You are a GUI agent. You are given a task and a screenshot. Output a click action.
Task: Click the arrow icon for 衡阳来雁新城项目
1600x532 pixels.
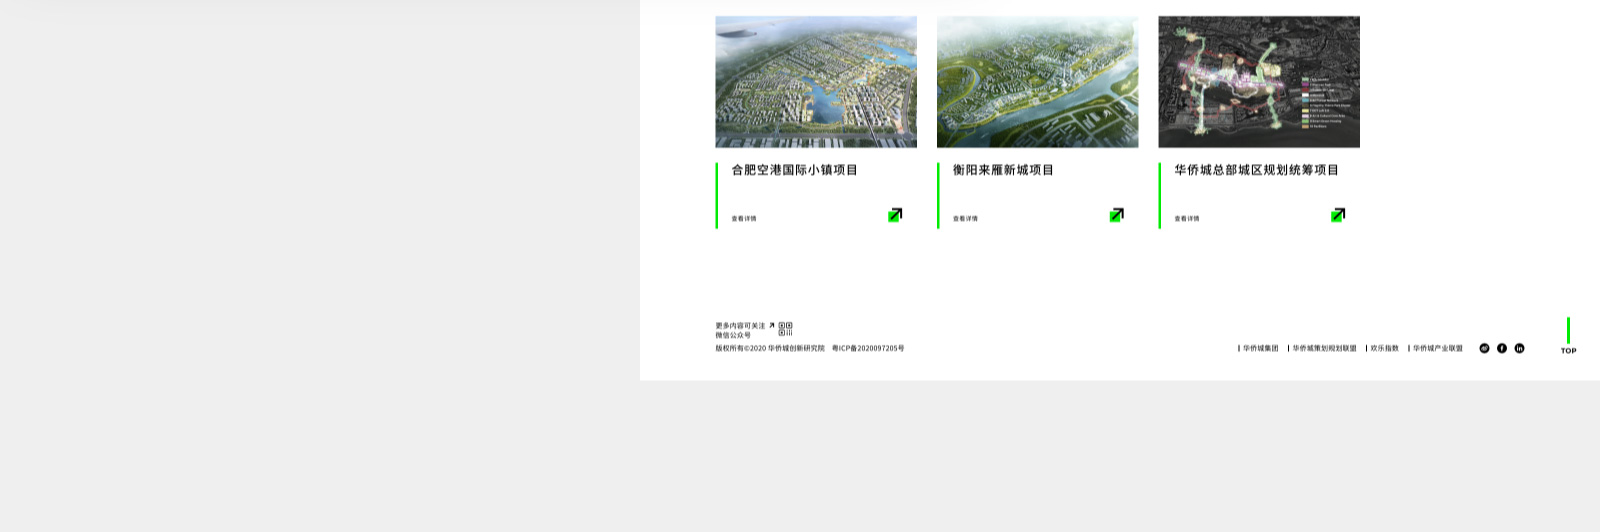(x=1116, y=215)
